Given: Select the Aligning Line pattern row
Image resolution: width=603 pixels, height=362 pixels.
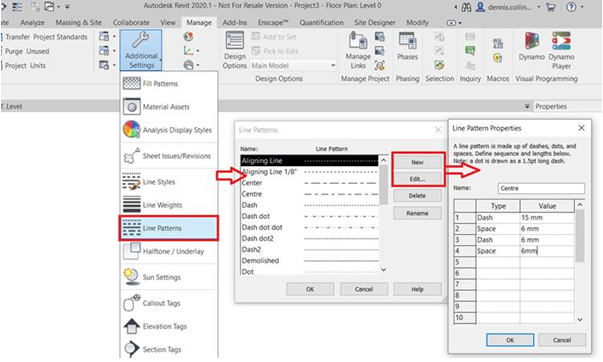Looking at the screenshot, I should [310, 160].
